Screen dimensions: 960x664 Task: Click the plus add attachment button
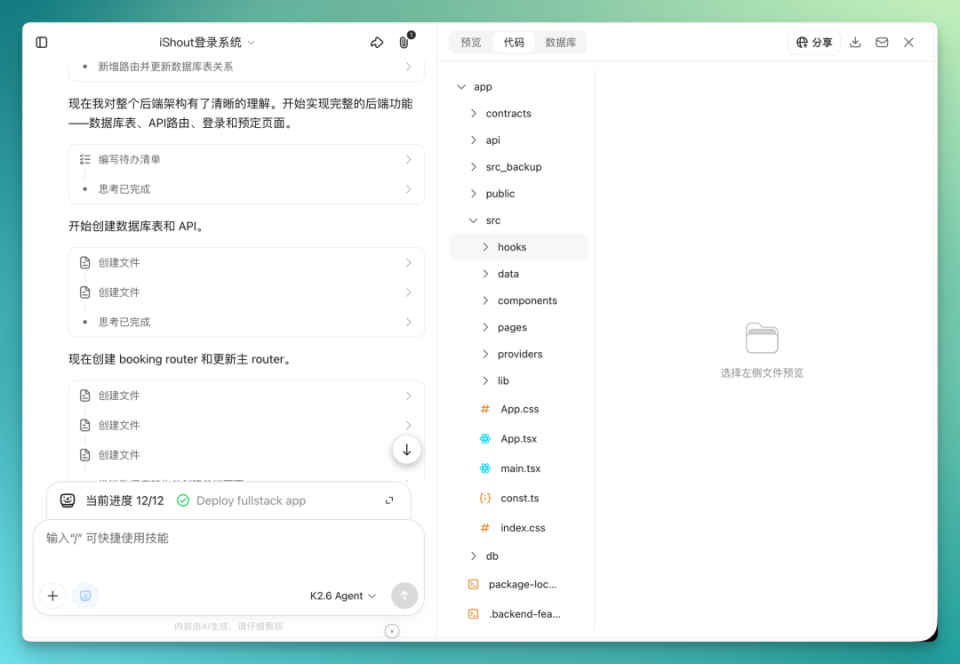[53, 595]
